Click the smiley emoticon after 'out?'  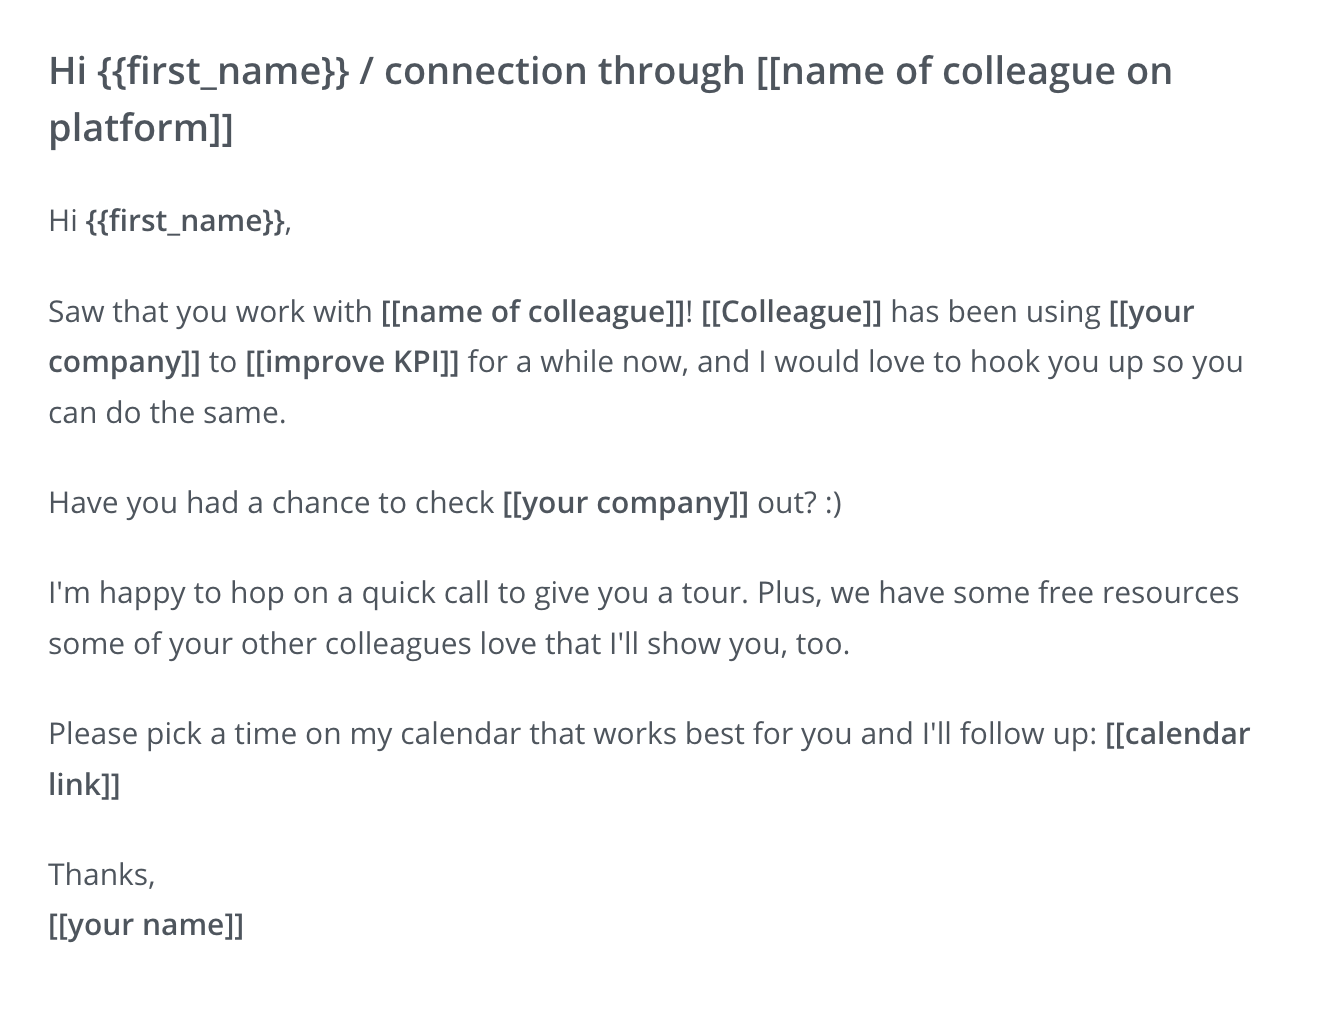click(834, 502)
